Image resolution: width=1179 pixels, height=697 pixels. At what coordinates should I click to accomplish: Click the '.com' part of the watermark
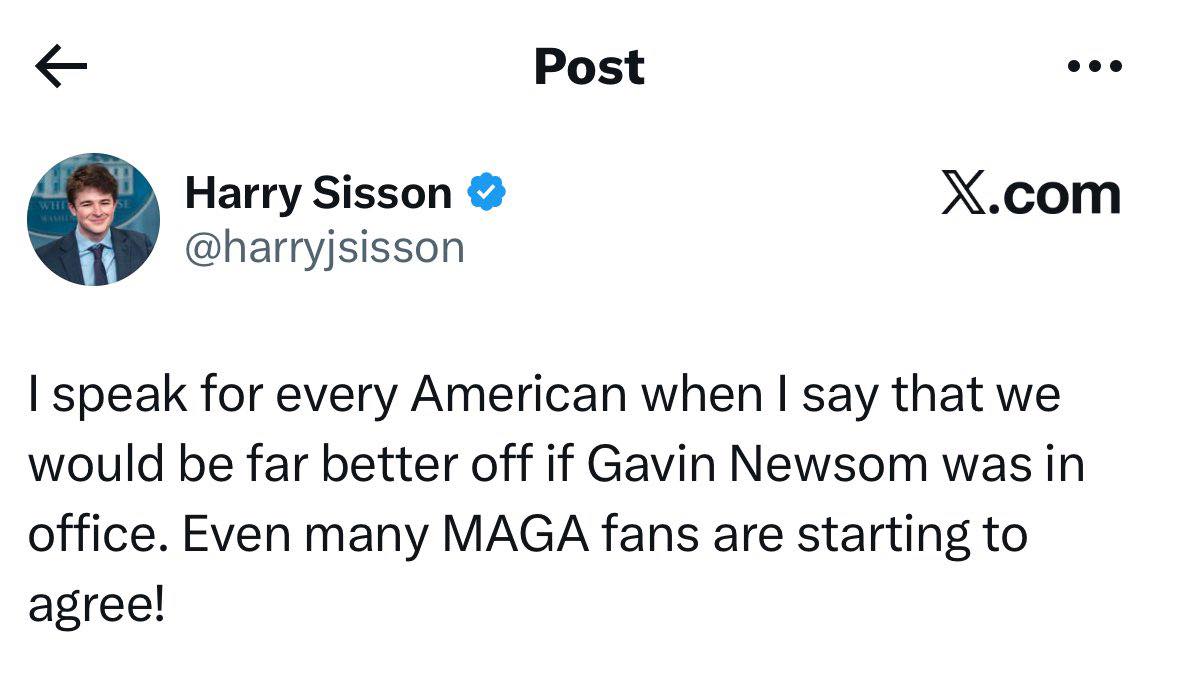click(x=1054, y=195)
